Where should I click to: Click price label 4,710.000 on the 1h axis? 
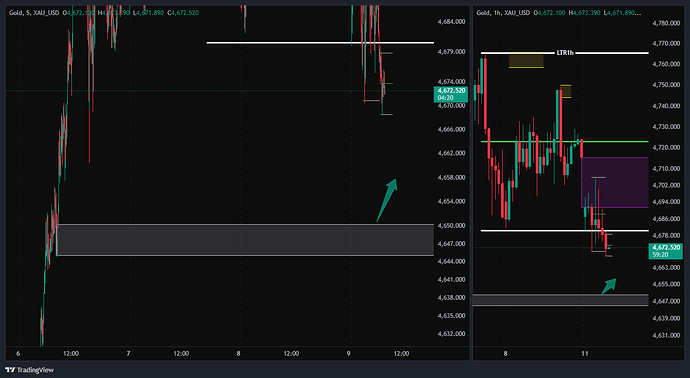point(666,169)
